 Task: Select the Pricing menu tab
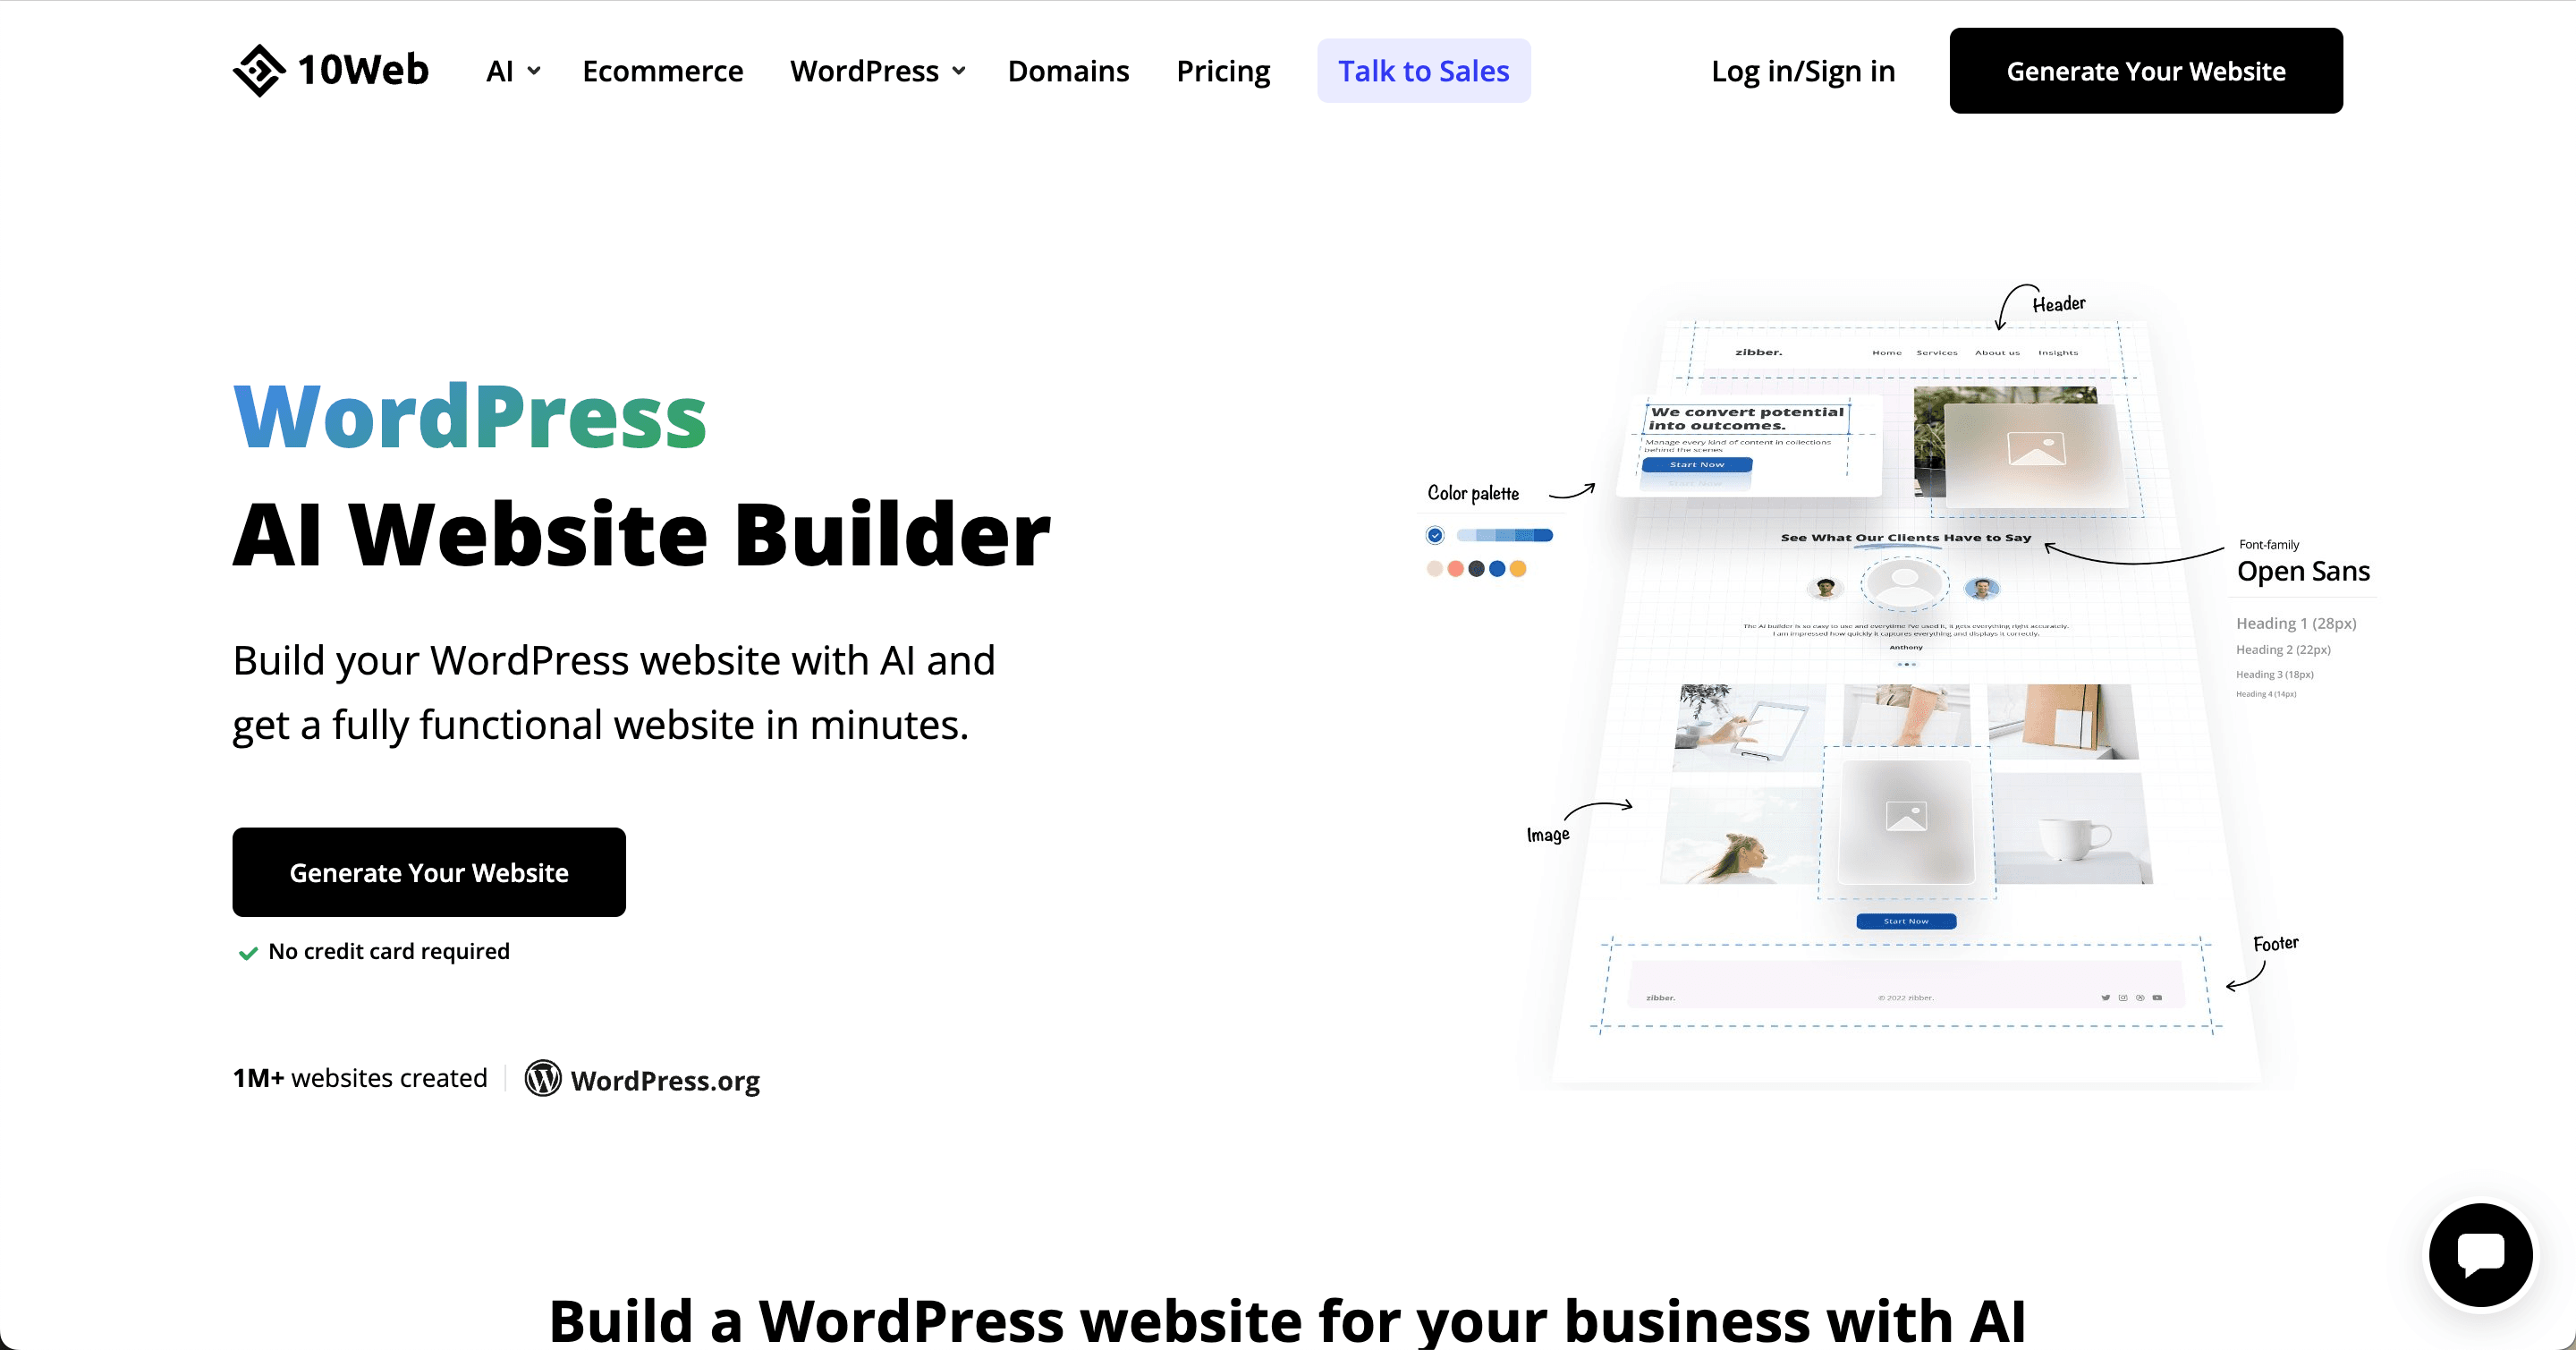[1222, 70]
